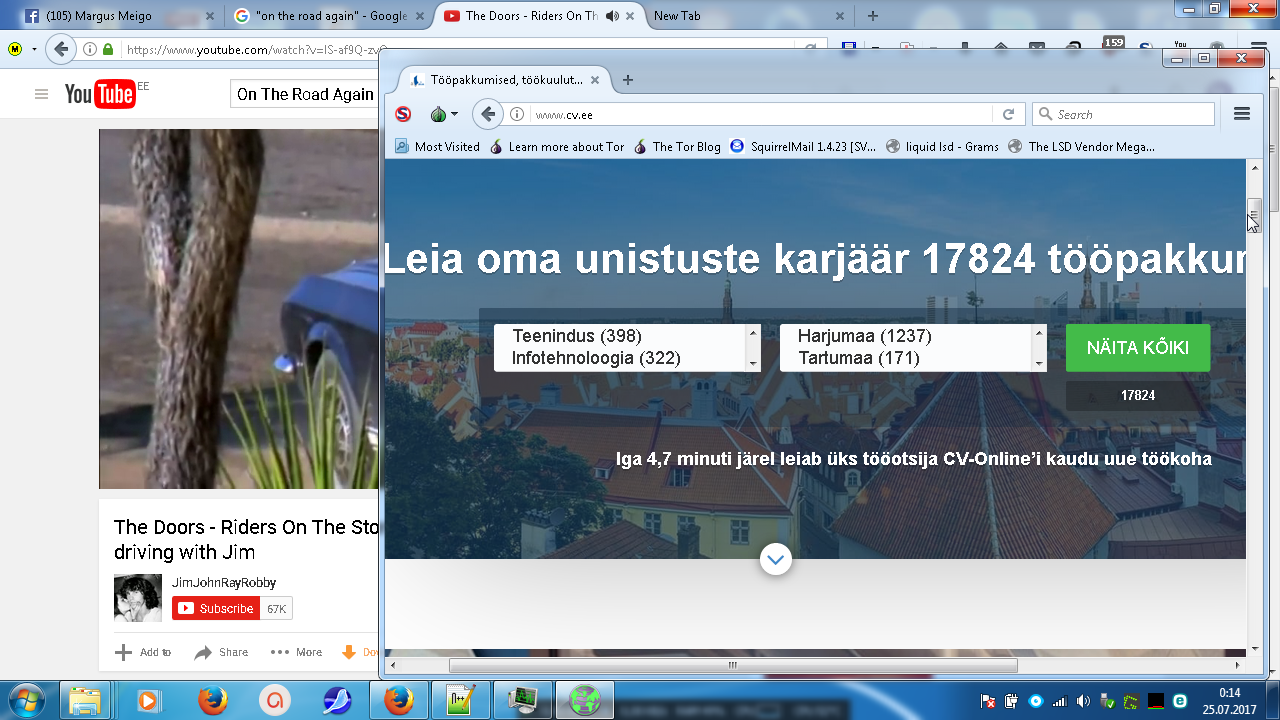Click the down arrow of the category list
Viewport: 1280px width, 720px height.
coord(753,363)
